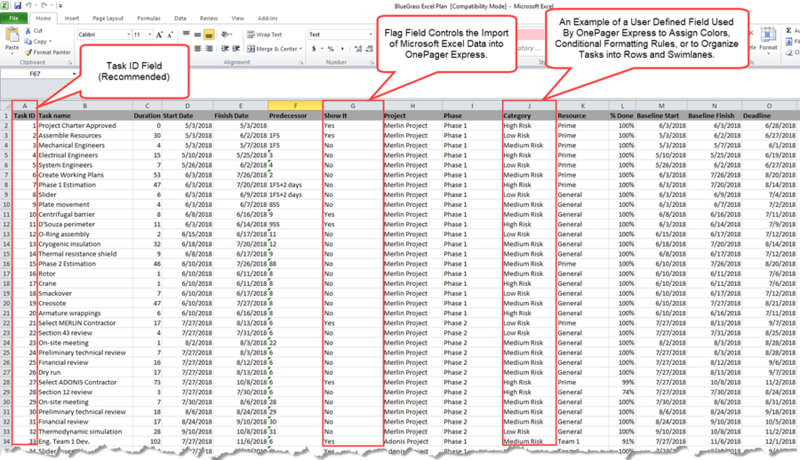The width and height of the screenshot is (800, 460).
Task: Click Accounting dollar sign format icon
Action: [x=314, y=49]
